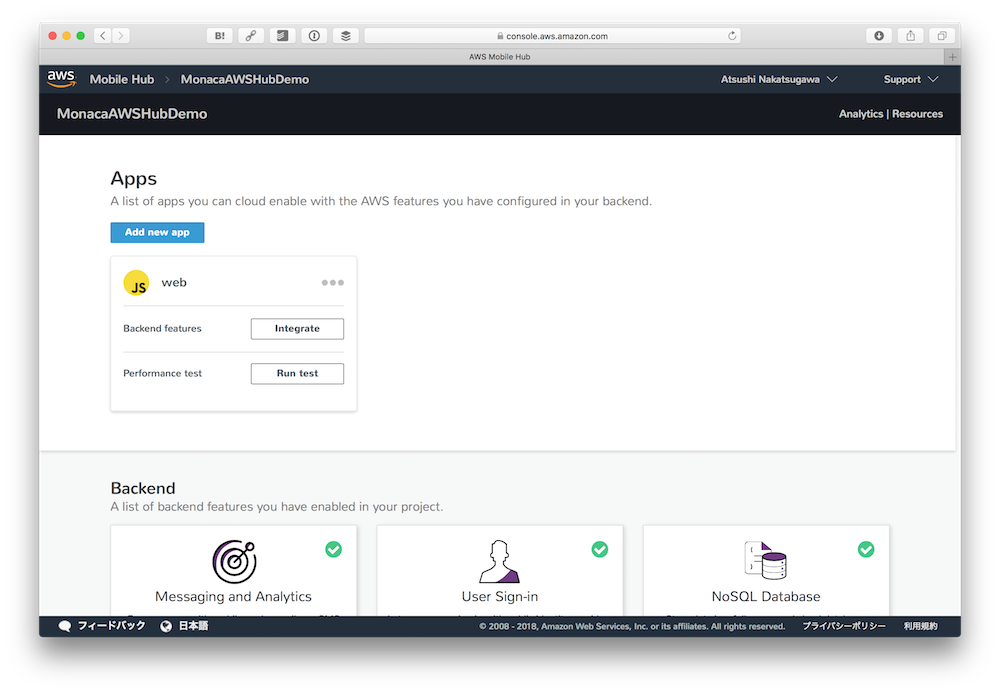Click the Add new app button
The image size is (1000, 693).
point(158,232)
